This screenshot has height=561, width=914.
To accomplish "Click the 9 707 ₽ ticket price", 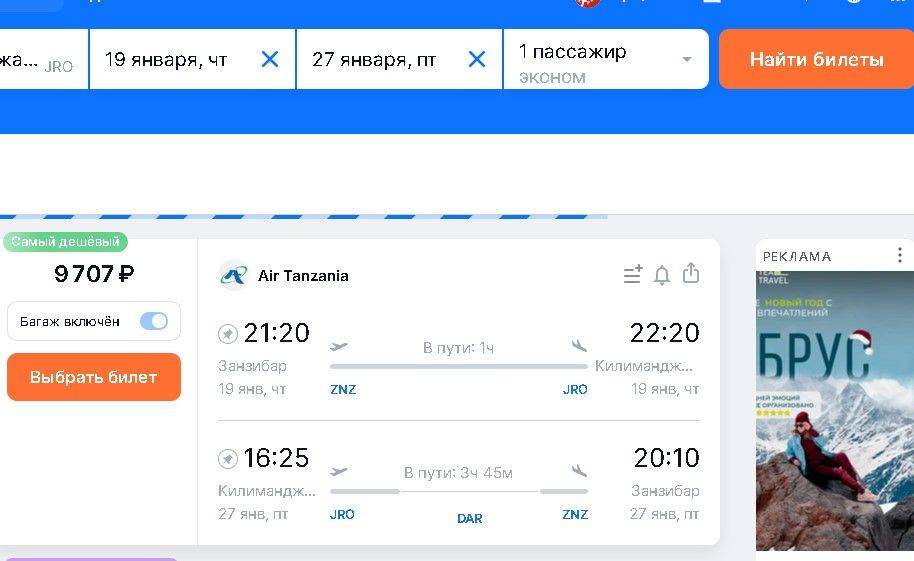I will [x=94, y=274].
